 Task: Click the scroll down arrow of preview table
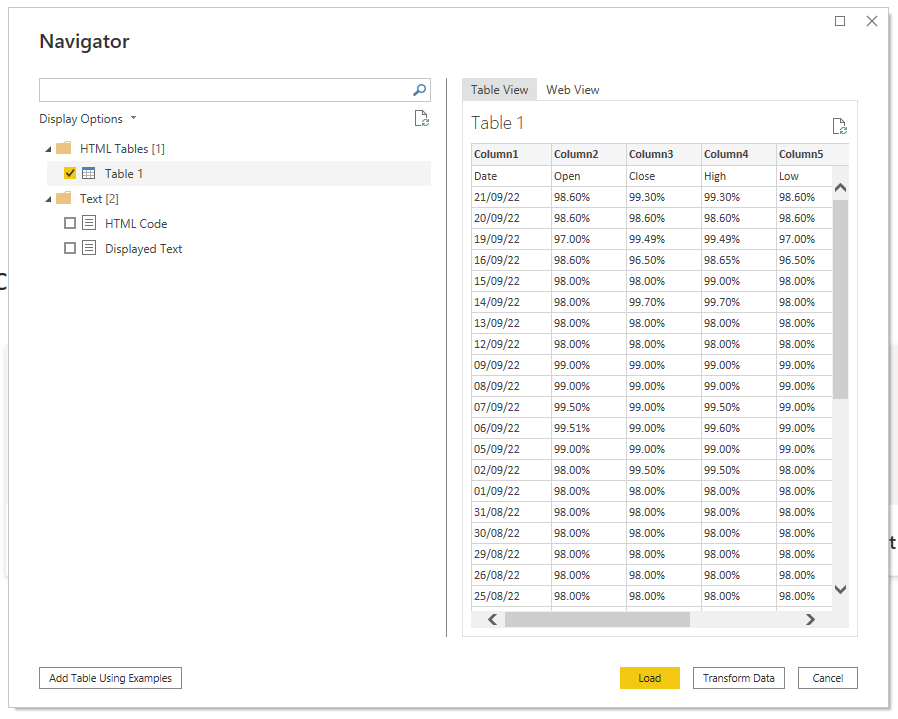pos(840,589)
